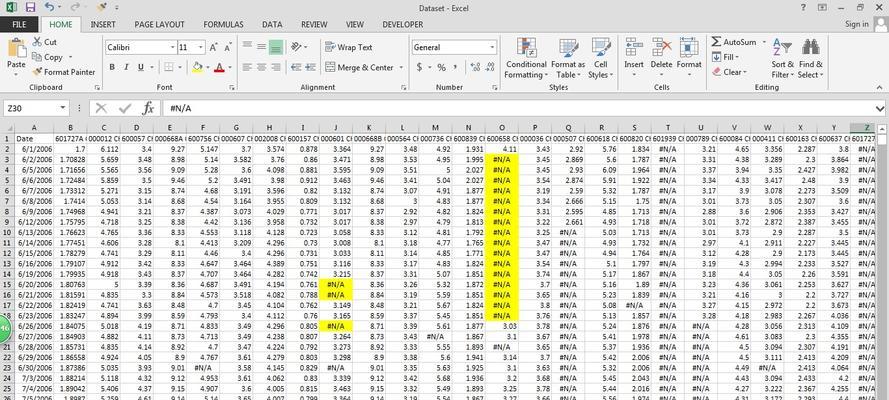Screen dimensions: 889x400
Task: Decrease font size with smaller A icon
Action: point(226,48)
